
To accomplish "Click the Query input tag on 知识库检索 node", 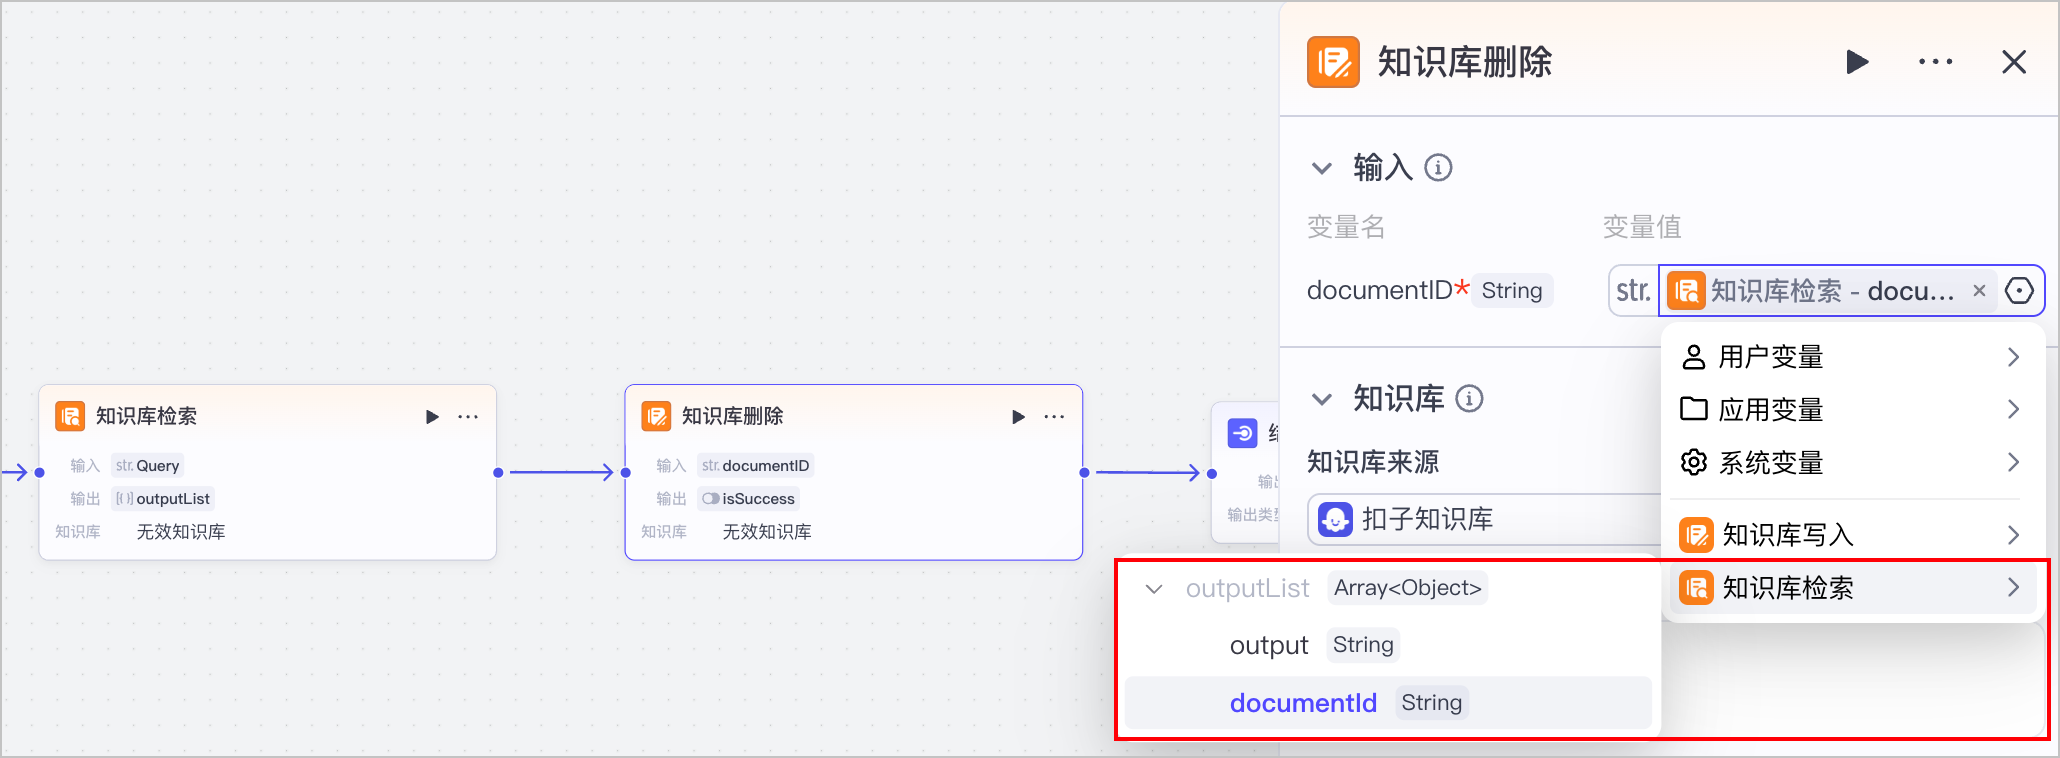I will coord(148,466).
